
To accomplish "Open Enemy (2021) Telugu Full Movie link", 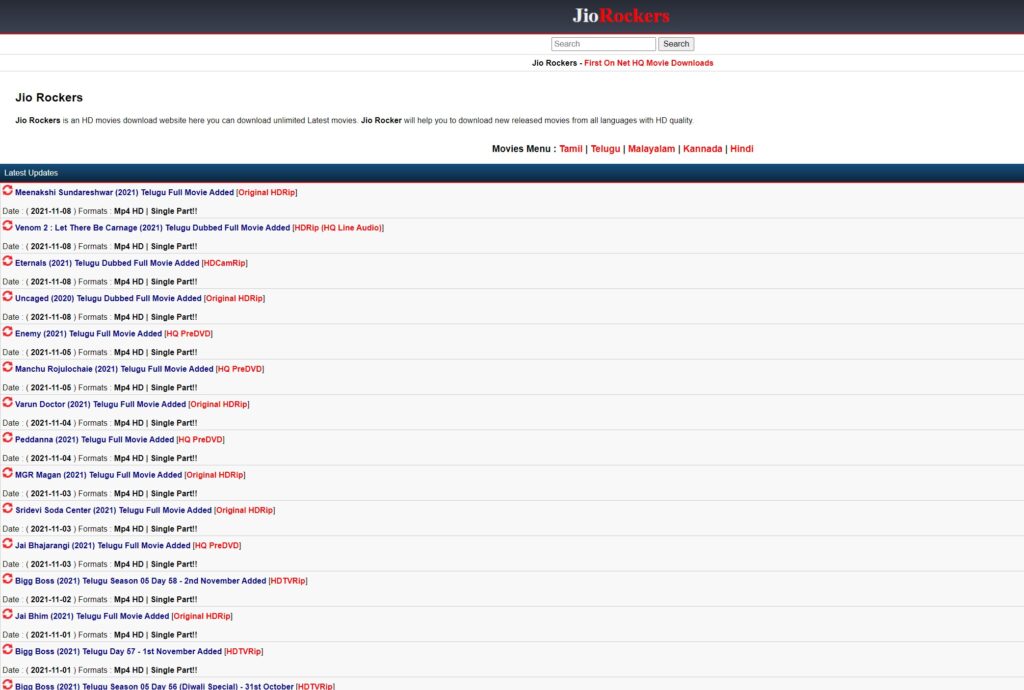I will pos(114,334).
